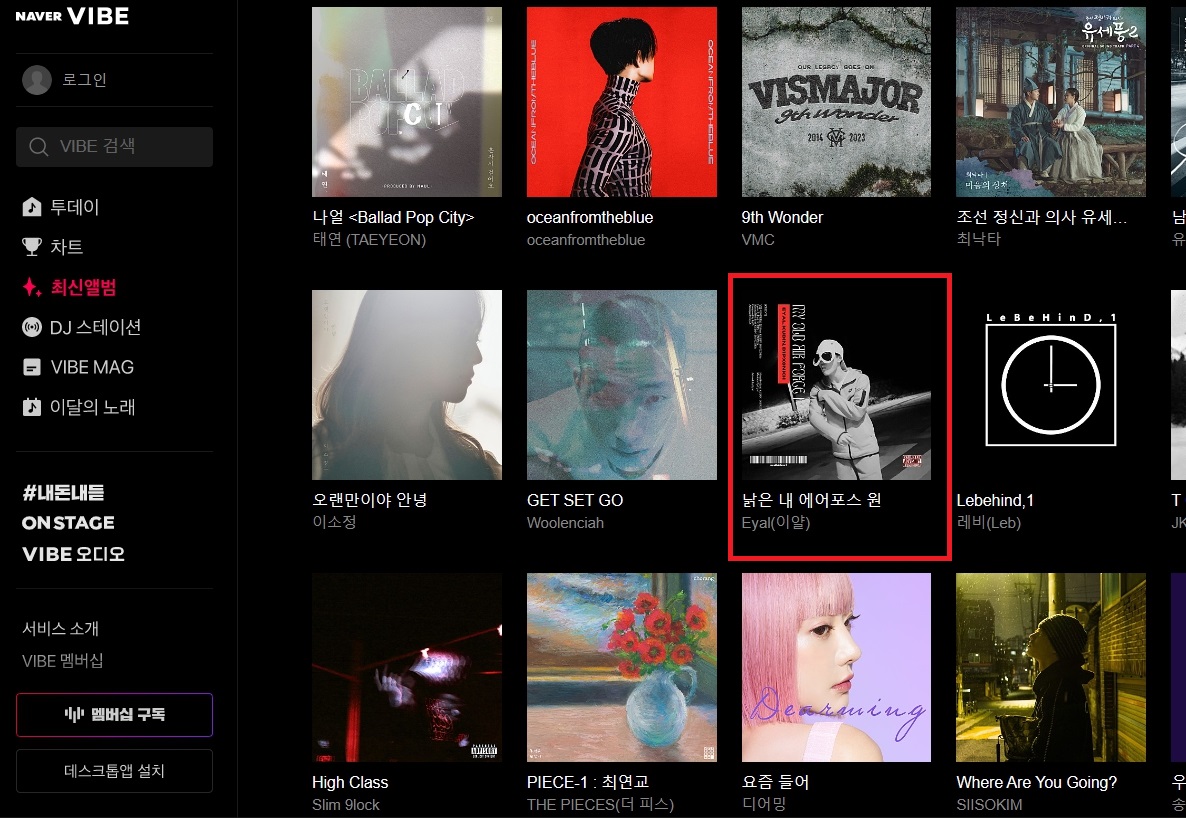Open 이달의 노래 menu item
This screenshot has height=818, width=1186.
(x=92, y=407)
